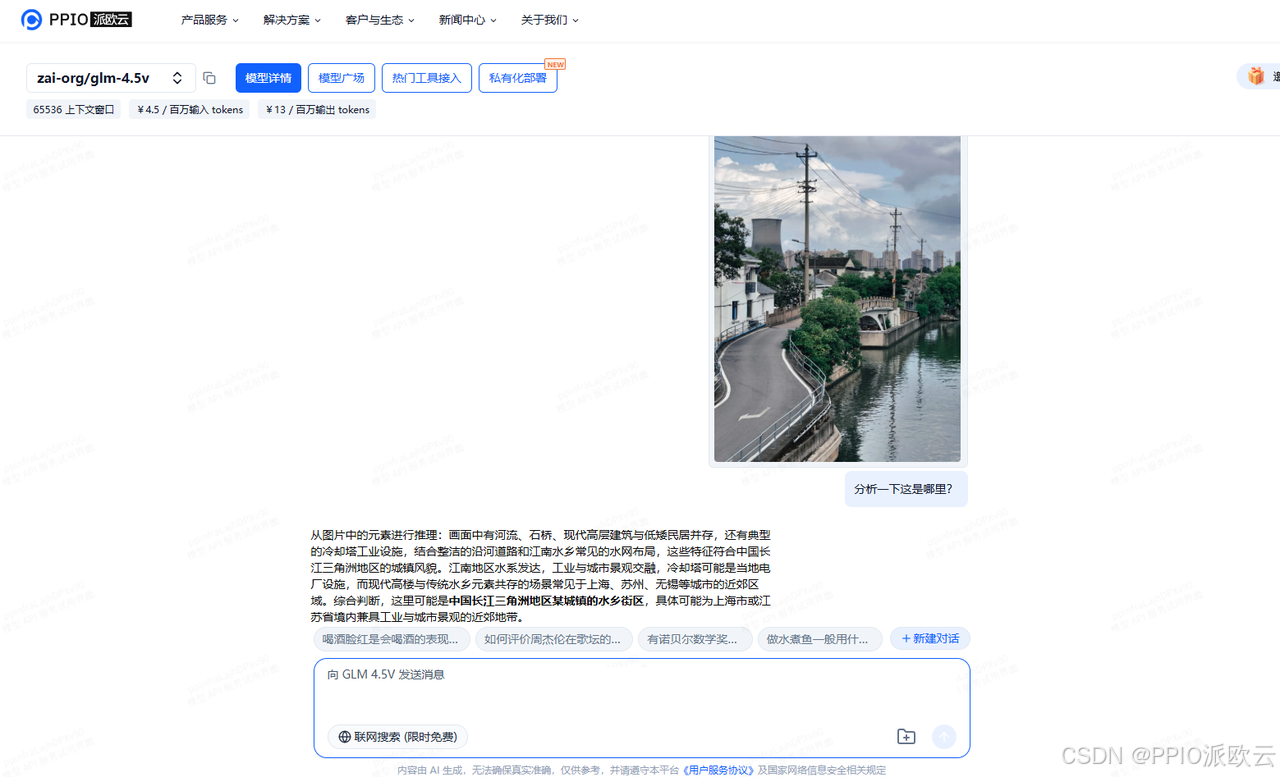Choose suggestion 做水煮鱼一般用什...
The image size is (1280, 777).
pos(818,639)
